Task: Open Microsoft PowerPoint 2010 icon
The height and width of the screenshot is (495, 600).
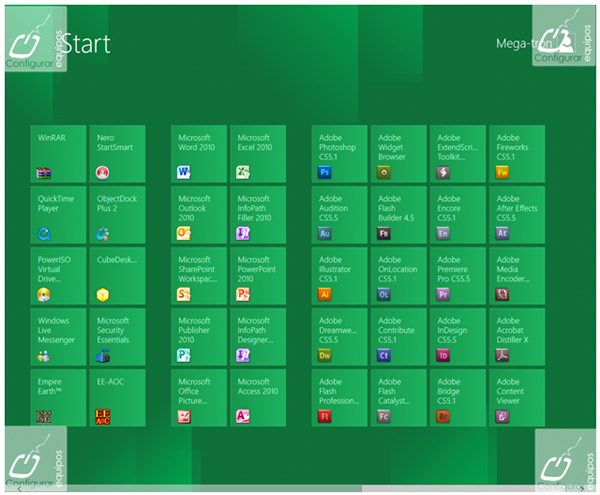Action: (243, 295)
